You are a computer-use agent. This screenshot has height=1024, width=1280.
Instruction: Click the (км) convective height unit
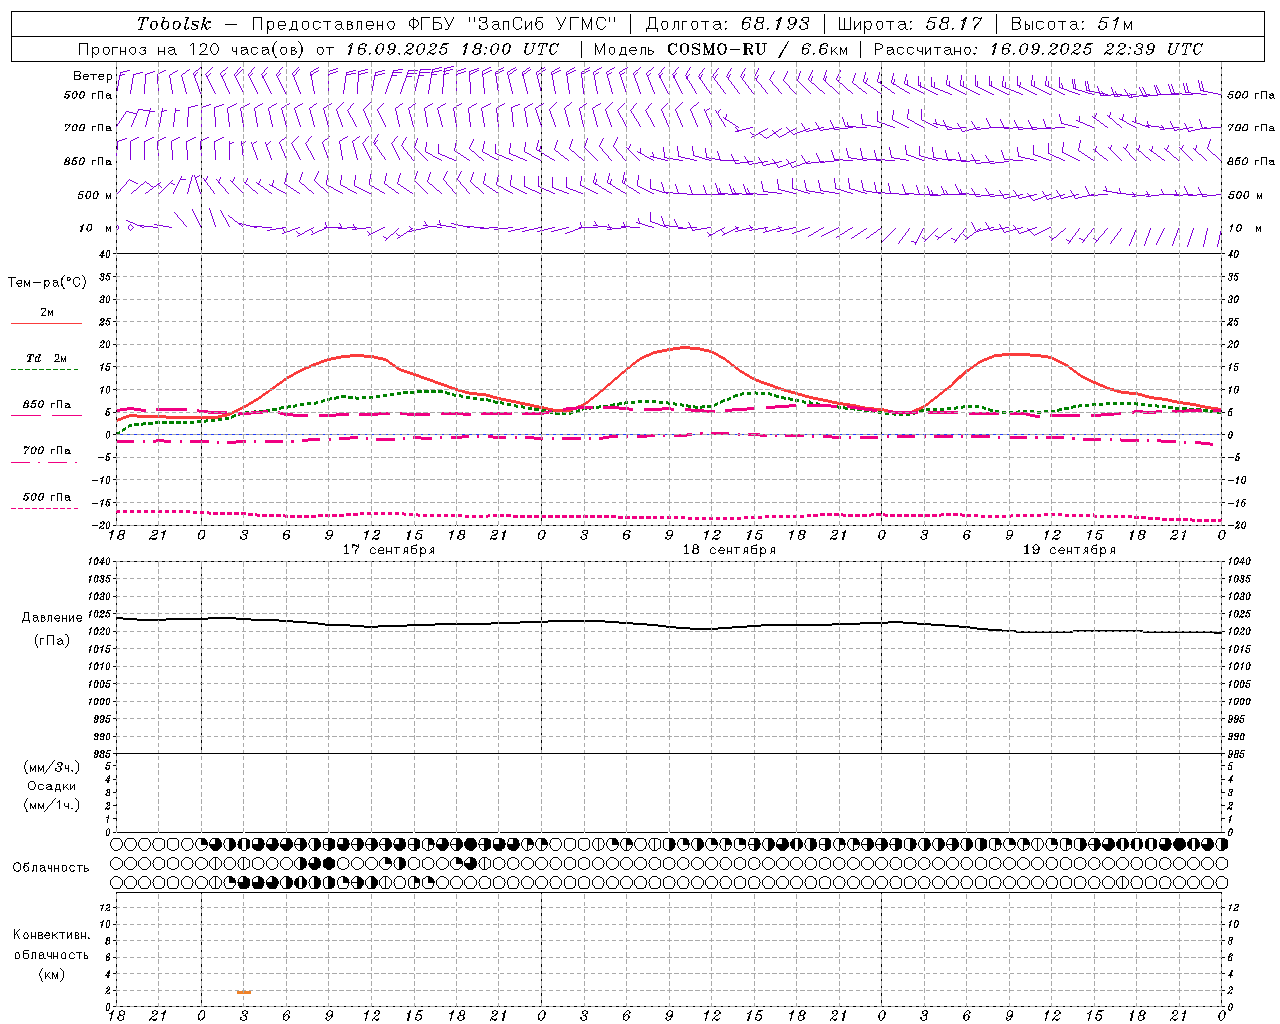pos(51,974)
